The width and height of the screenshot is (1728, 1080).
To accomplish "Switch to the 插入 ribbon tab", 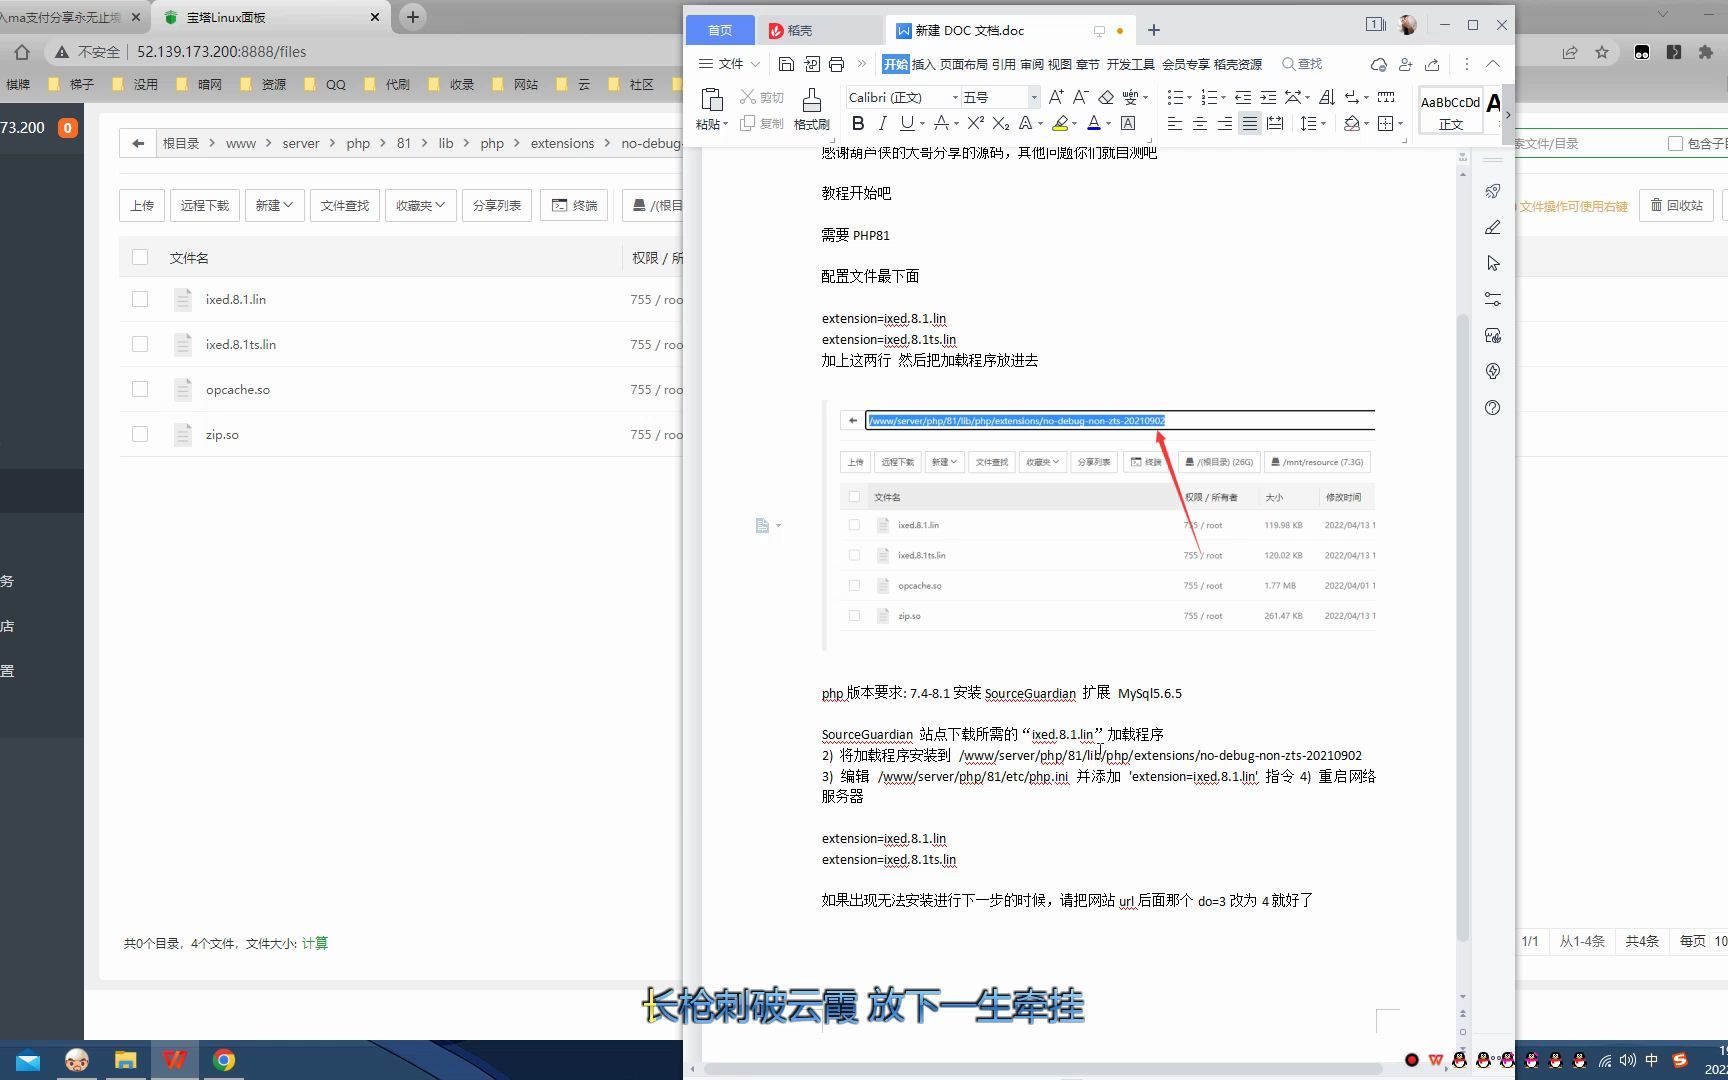I will click(x=922, y=63).
